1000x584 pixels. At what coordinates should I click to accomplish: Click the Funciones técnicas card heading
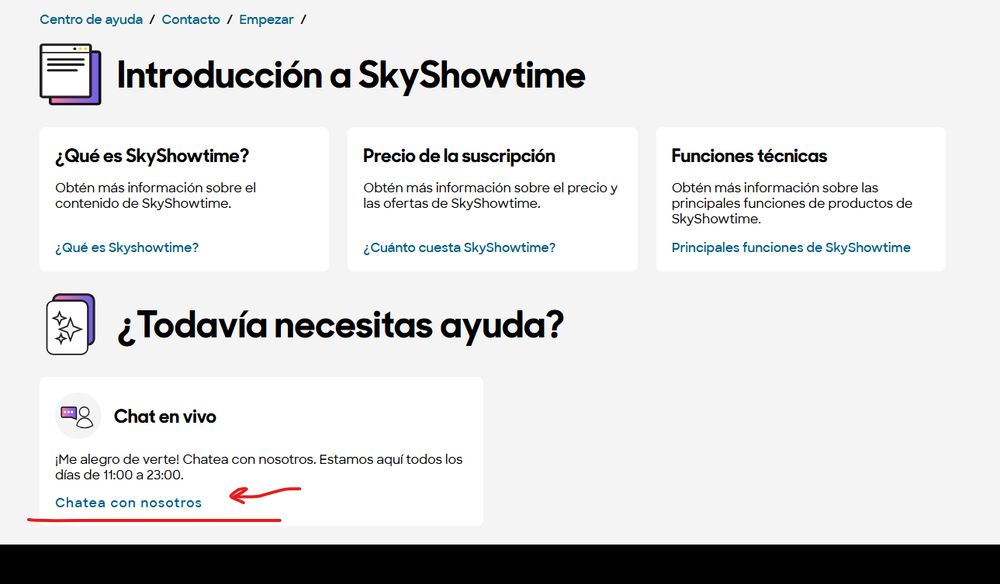pyautogui.click(x=749, y=156)
